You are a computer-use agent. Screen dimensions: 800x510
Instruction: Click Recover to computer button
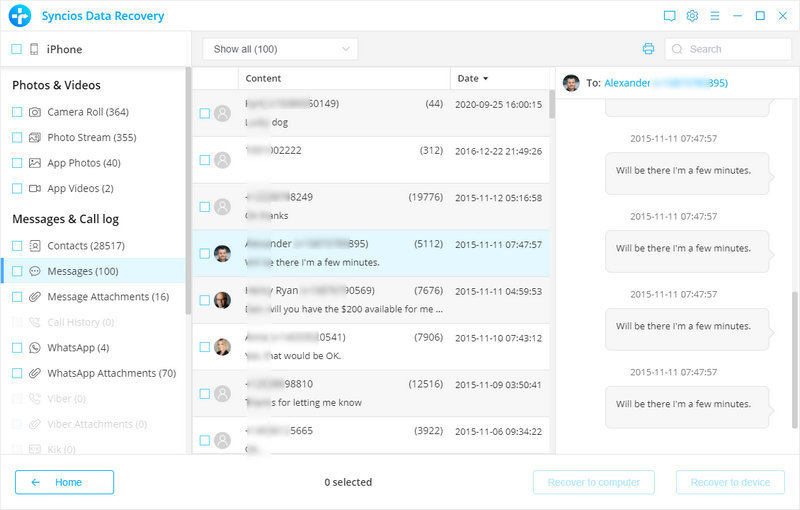tap(593, 482)
